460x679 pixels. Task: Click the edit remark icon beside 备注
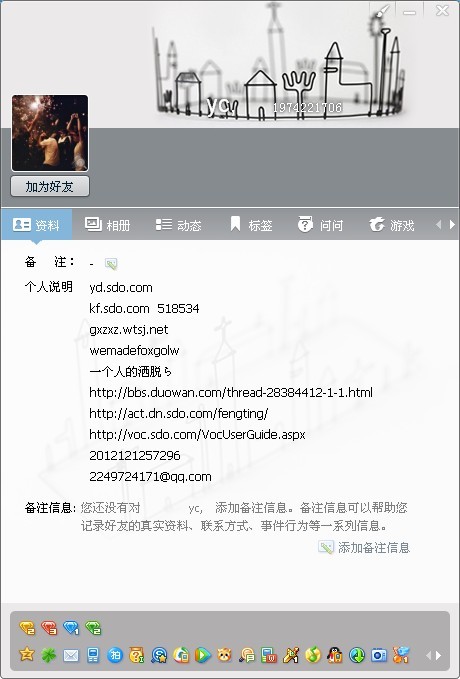pos(111,263)
